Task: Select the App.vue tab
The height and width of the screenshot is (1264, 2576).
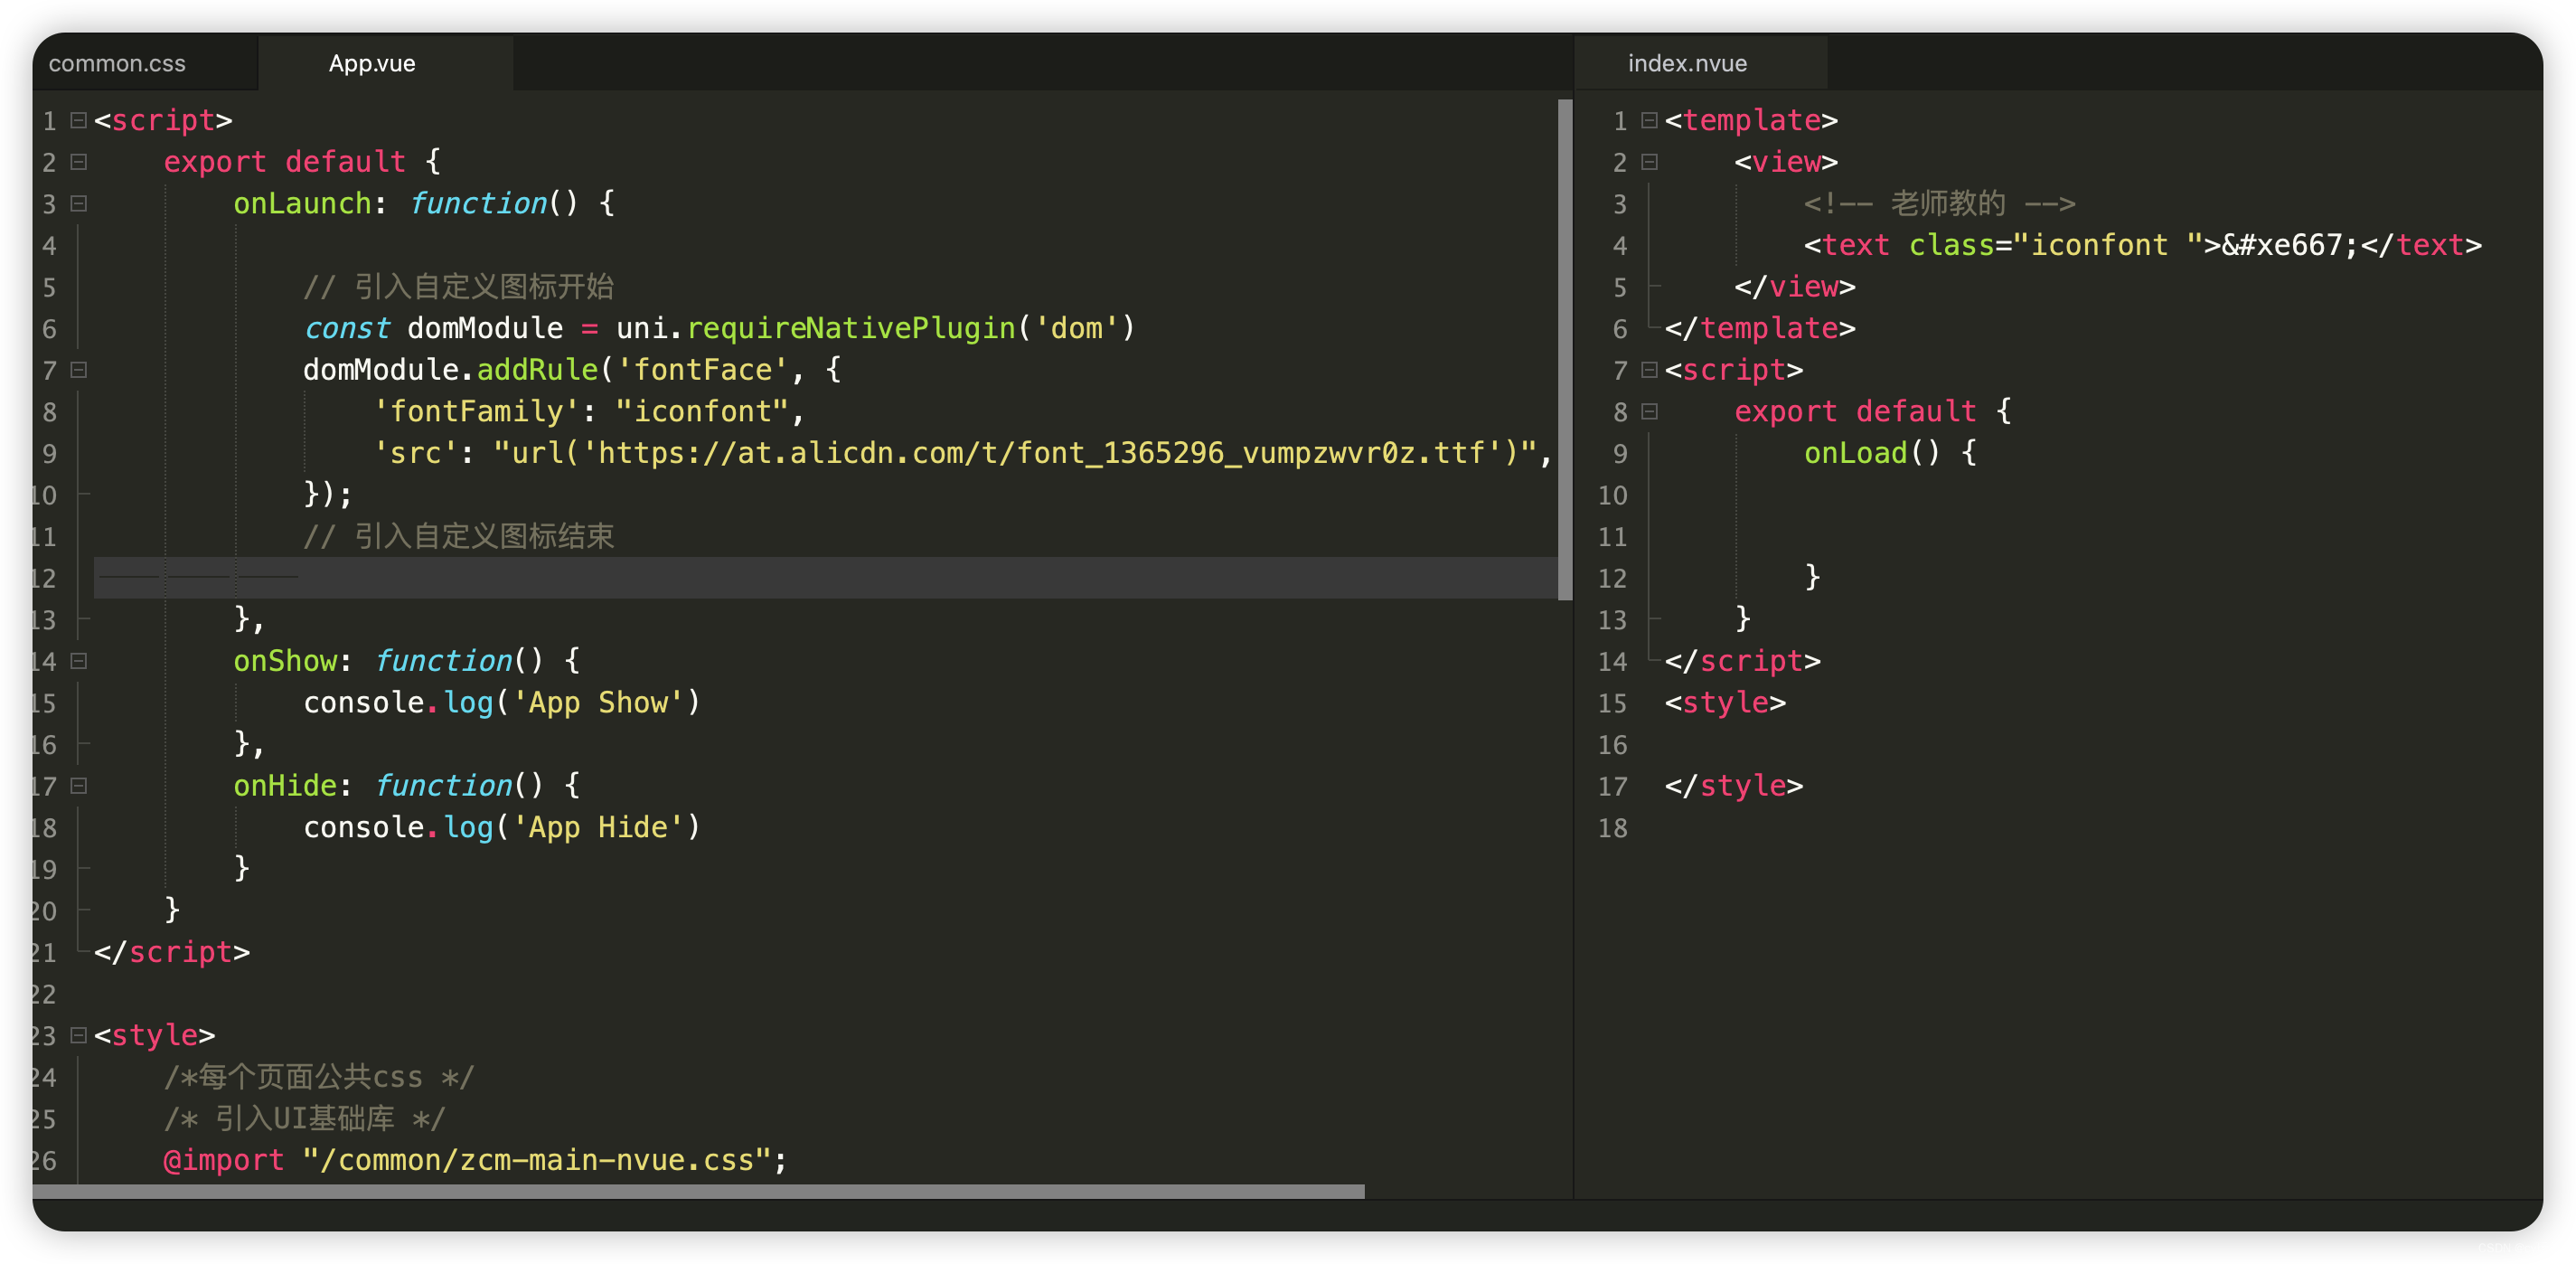Action: pyautogui.click(x=372, y=64)
